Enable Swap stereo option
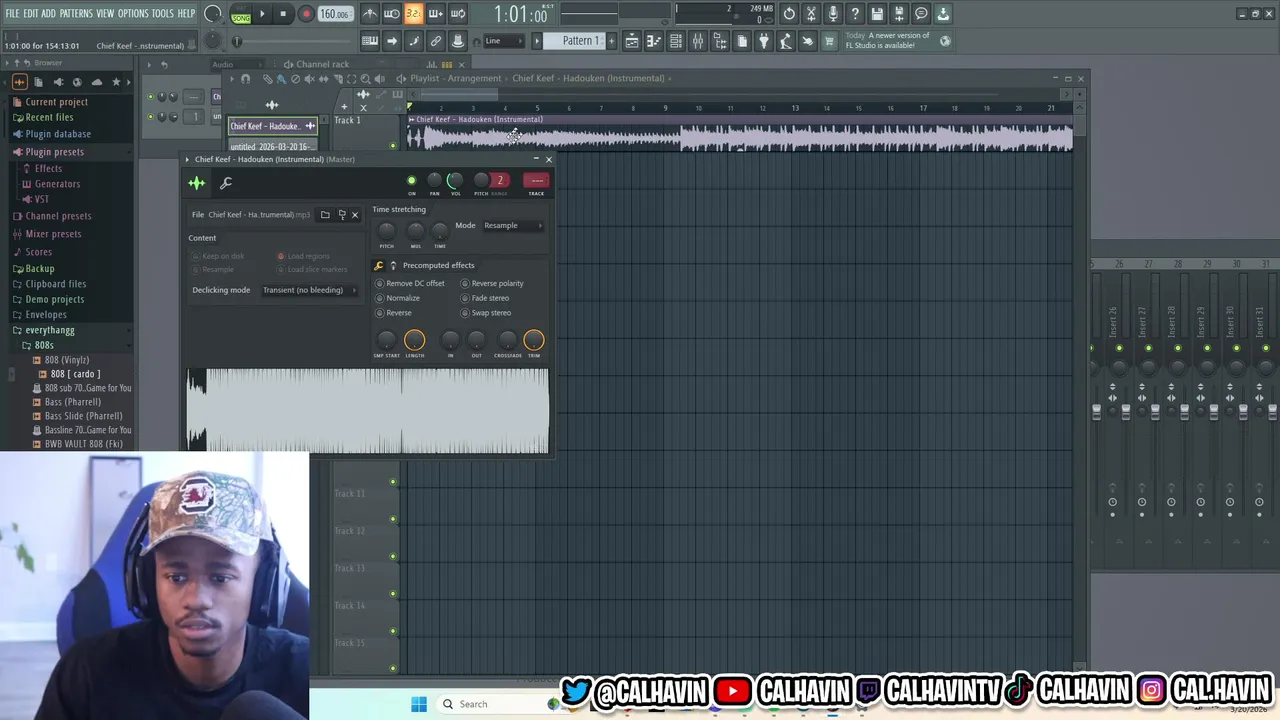1280x720 pixels. click(486, 313)
